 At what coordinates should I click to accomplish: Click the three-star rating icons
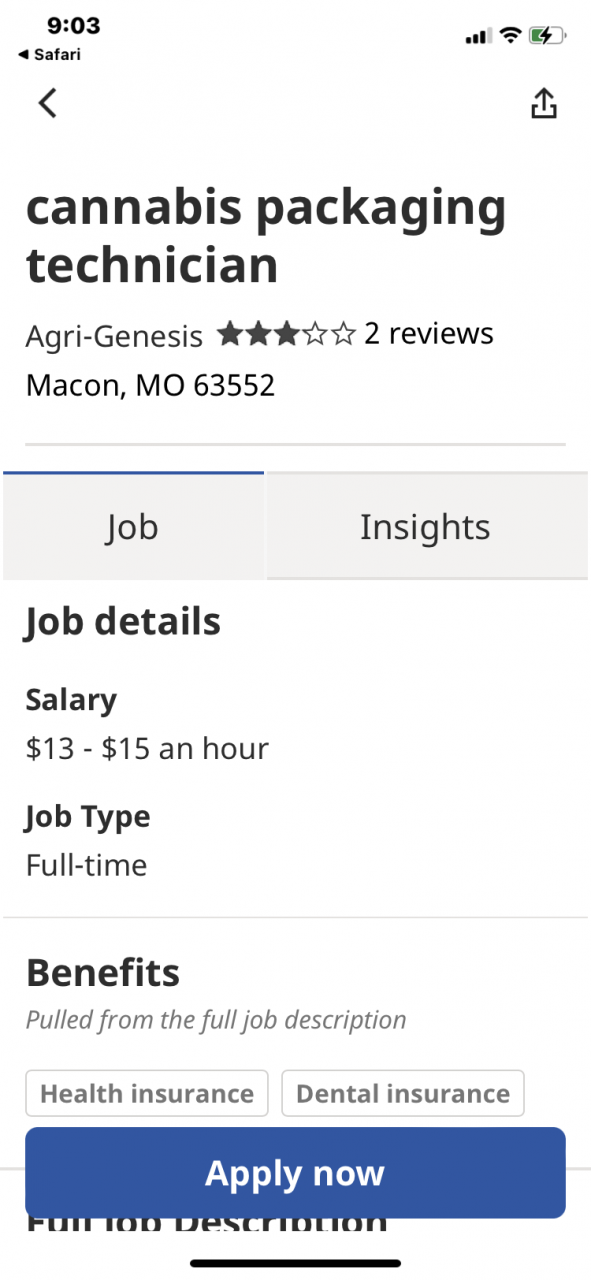[286, 334]
